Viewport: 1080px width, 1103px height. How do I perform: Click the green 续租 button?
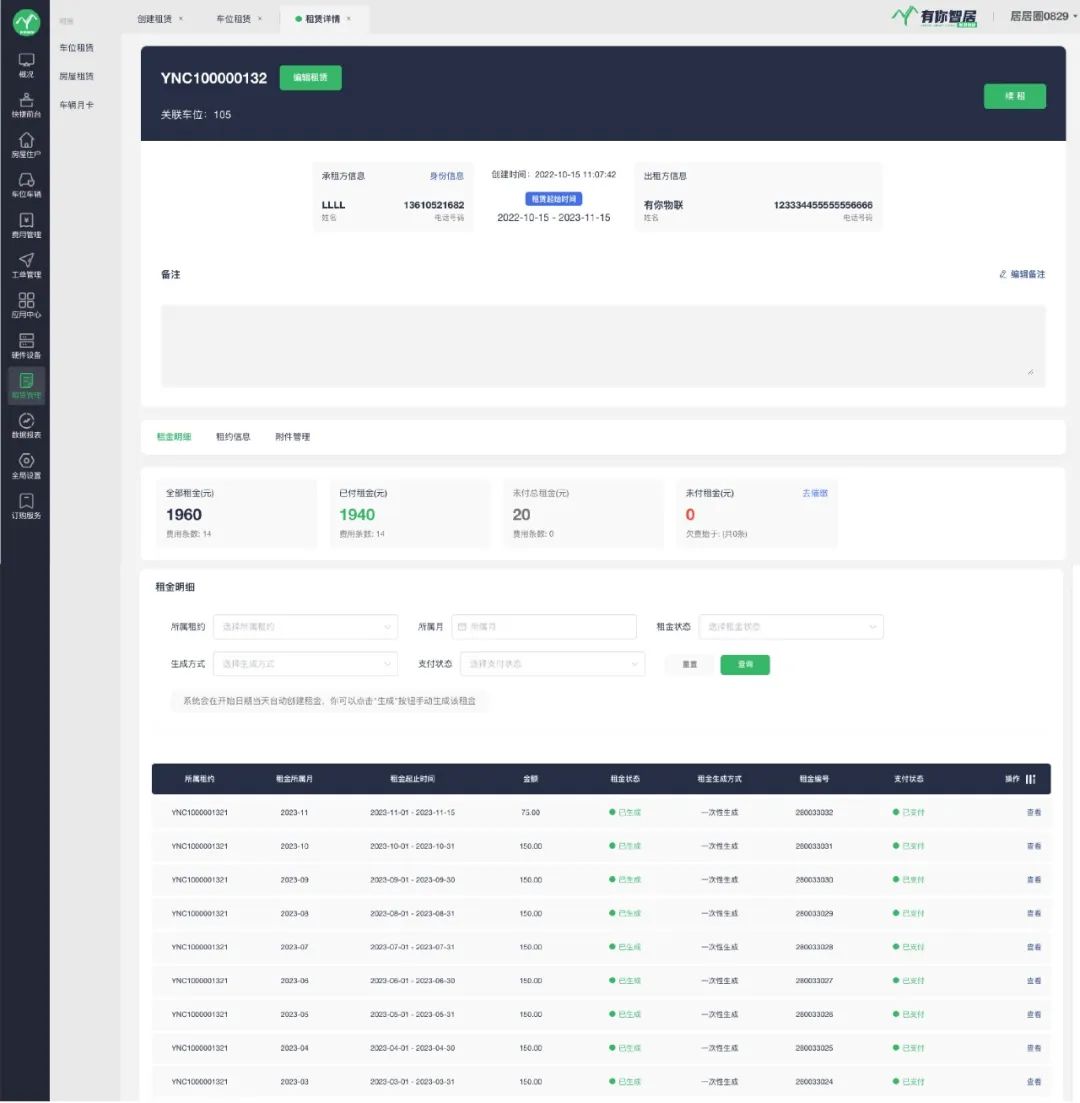point(1014,96)
